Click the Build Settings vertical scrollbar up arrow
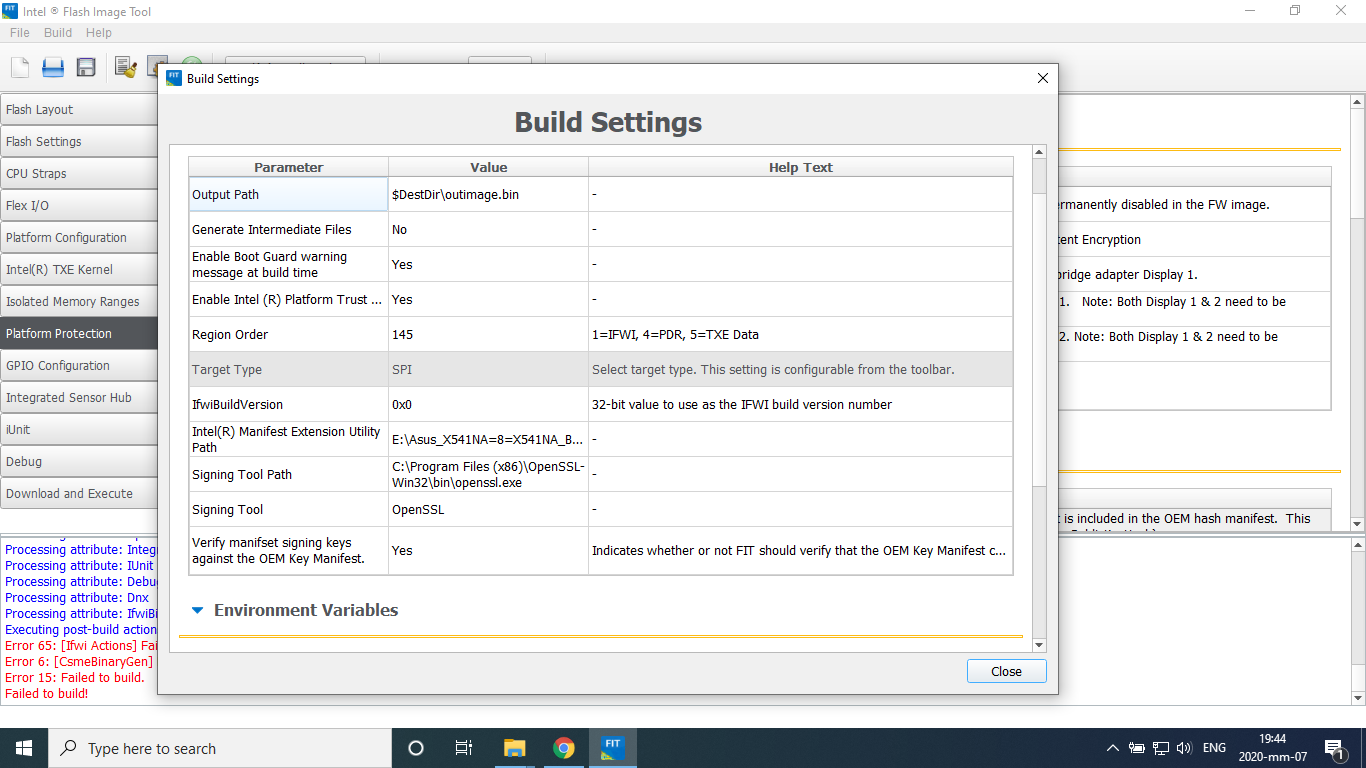 pos(1039,152)
